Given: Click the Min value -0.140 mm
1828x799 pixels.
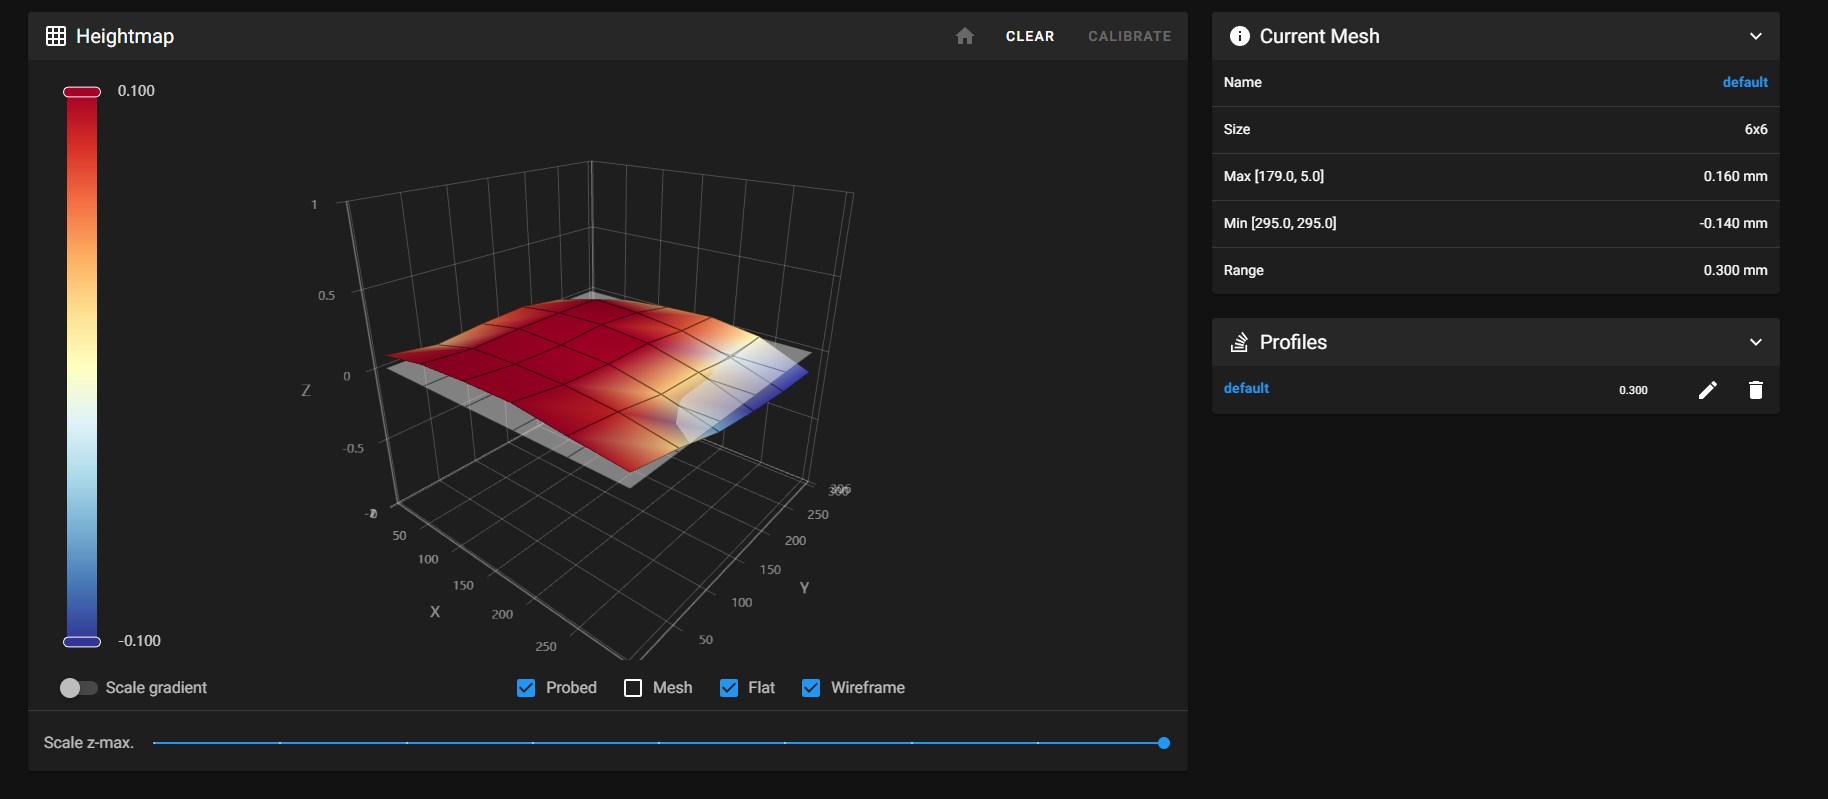Looking at the screenshot, I should pos(1733,223).
